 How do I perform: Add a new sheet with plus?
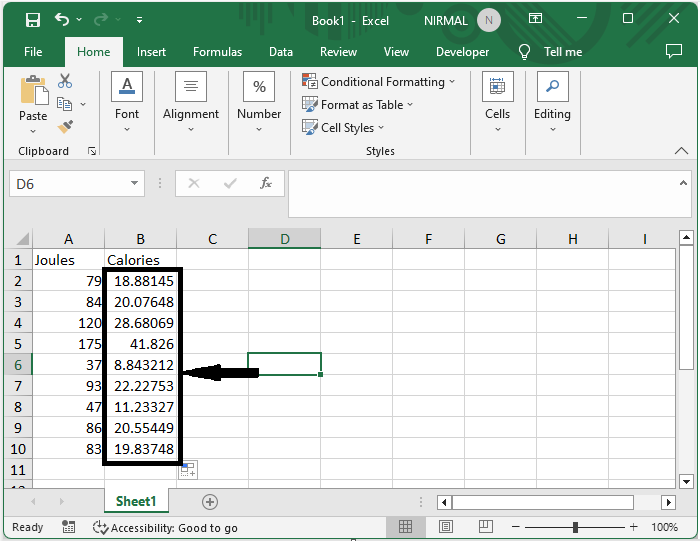209,502
